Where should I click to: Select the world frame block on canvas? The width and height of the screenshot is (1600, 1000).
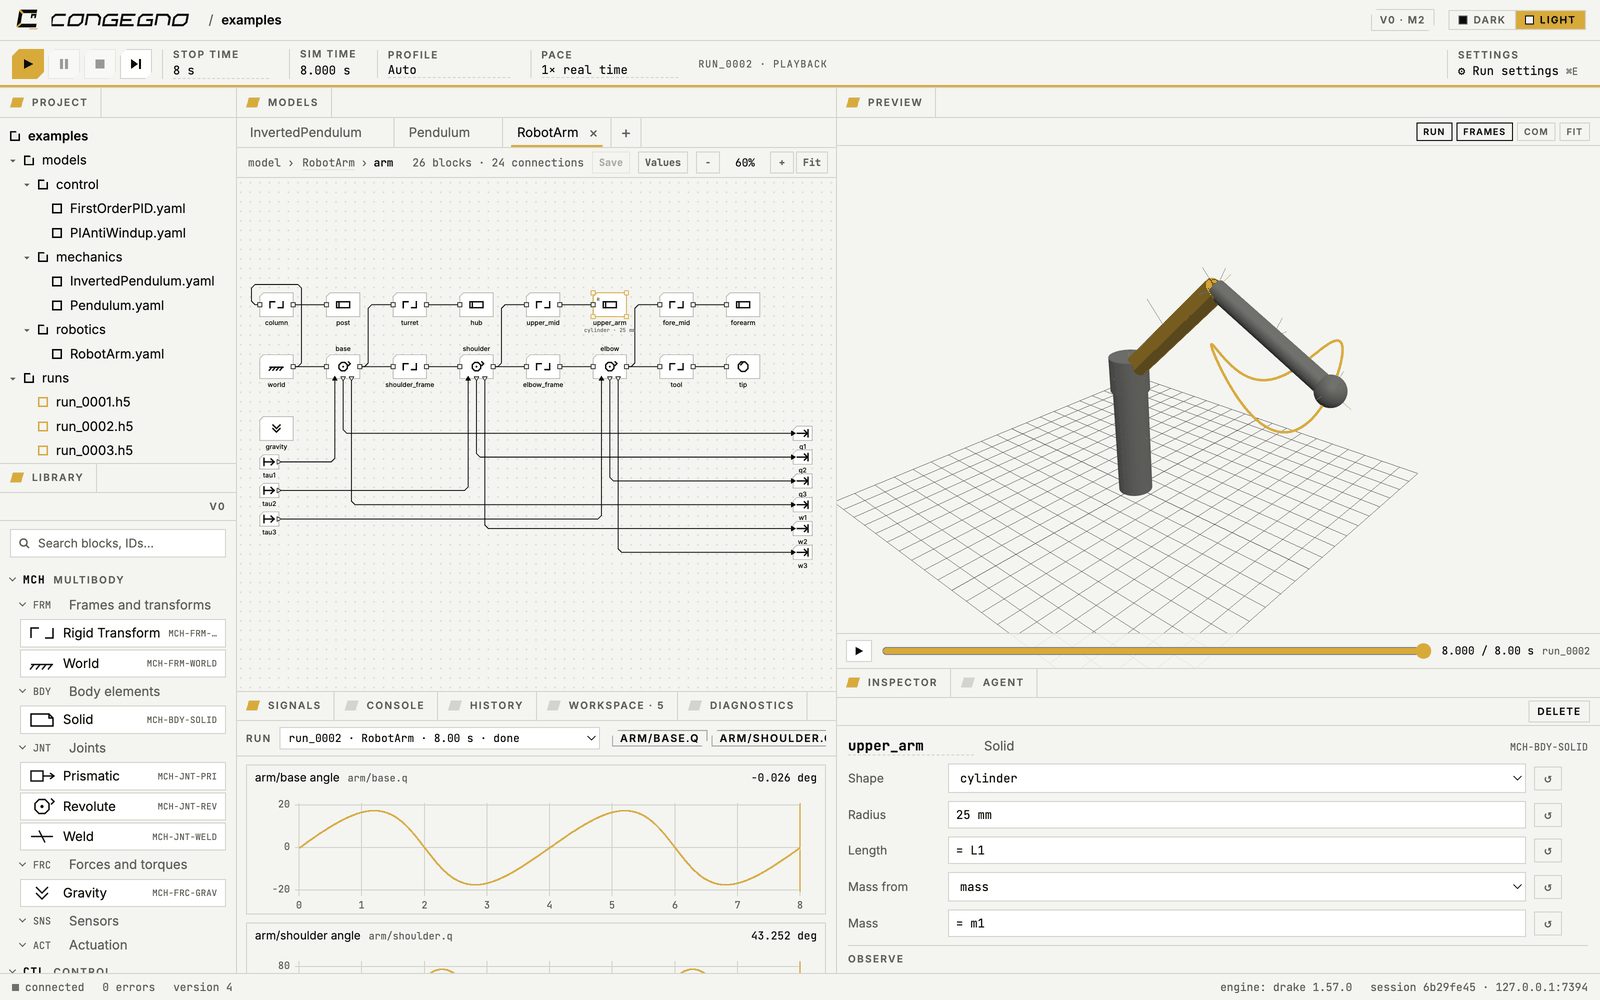(x=276, y=367)
